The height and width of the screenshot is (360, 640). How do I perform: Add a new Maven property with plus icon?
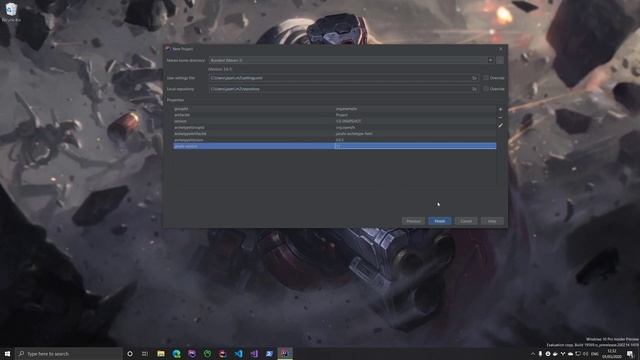[500, 109]
